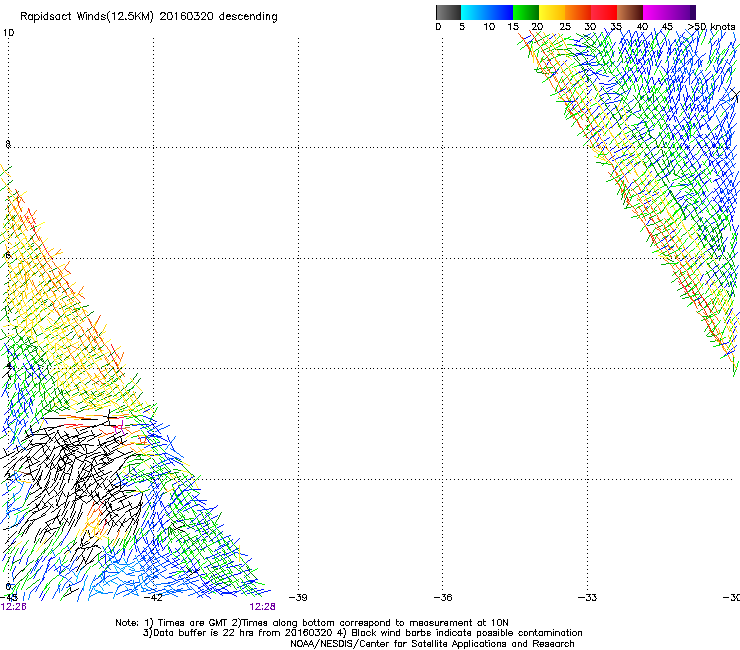Select the dark purple >50 knots color segment
Screen dimensions: 740x650
(693, 12)
